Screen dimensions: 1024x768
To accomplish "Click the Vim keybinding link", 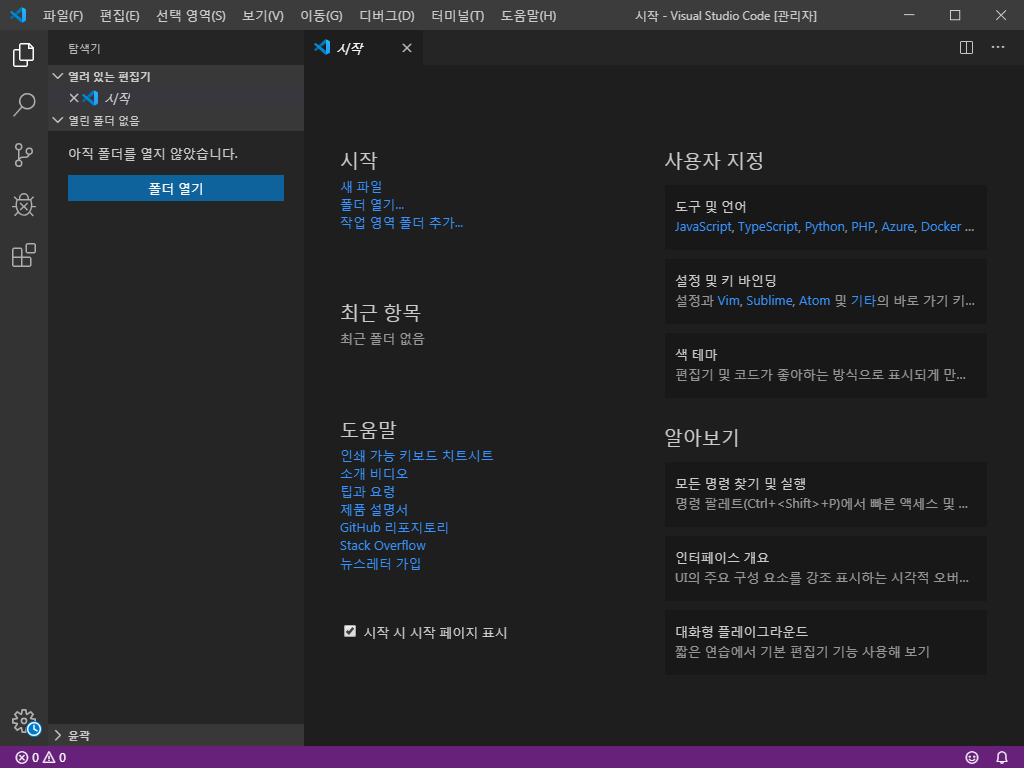I will [729, 300].
